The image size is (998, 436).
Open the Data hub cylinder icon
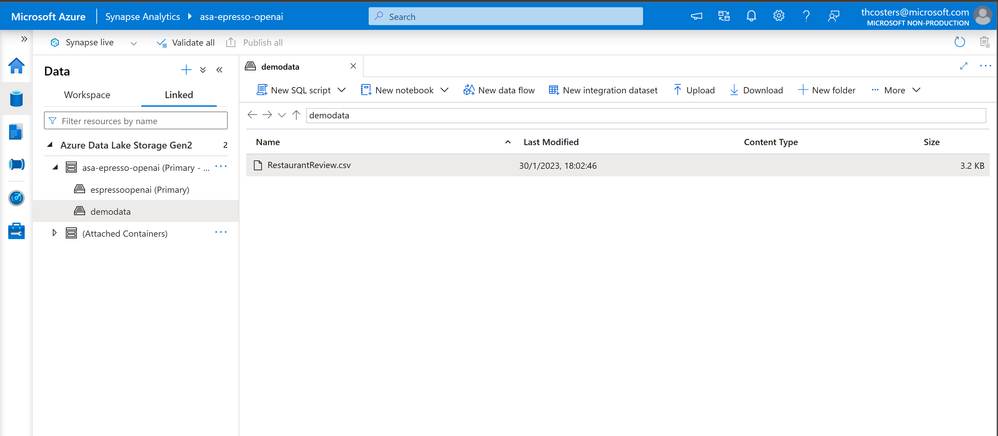click(16, 99)
